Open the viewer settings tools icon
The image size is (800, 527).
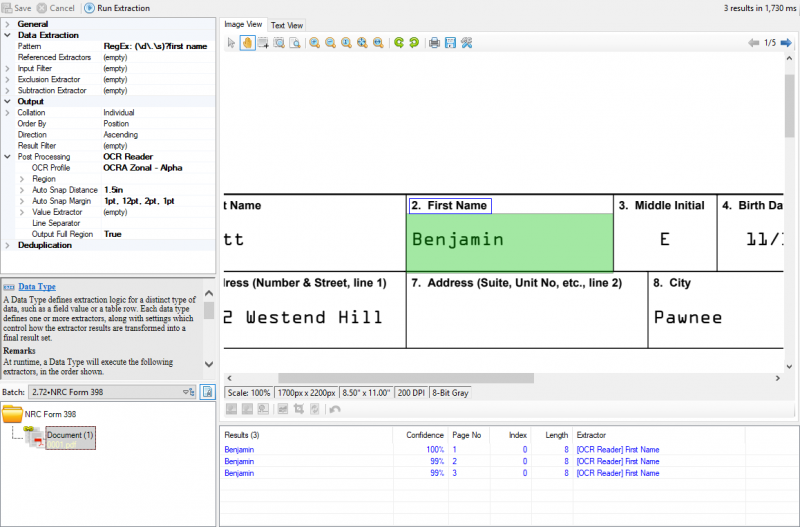pyautogui.click(x=466, y=43)
